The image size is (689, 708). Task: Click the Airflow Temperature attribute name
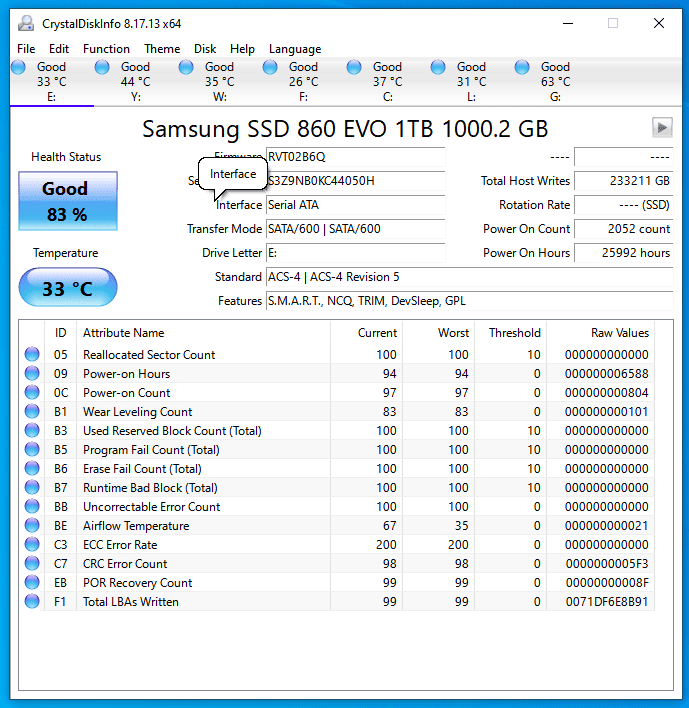[x=136, y=526]
